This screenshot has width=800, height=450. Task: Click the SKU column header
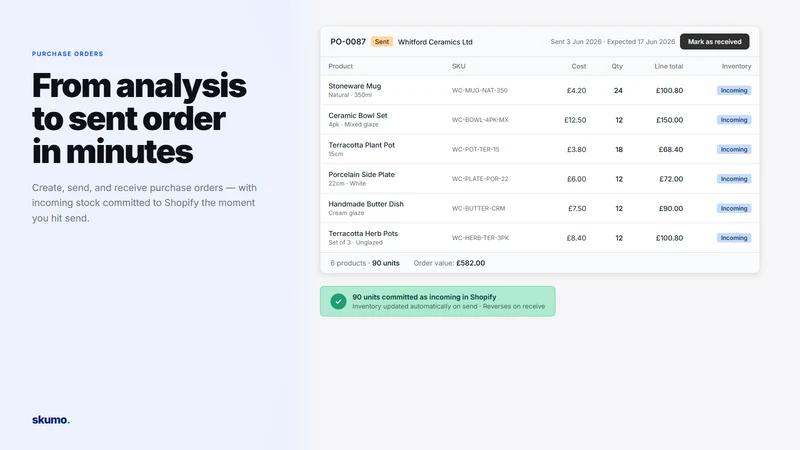458,66
